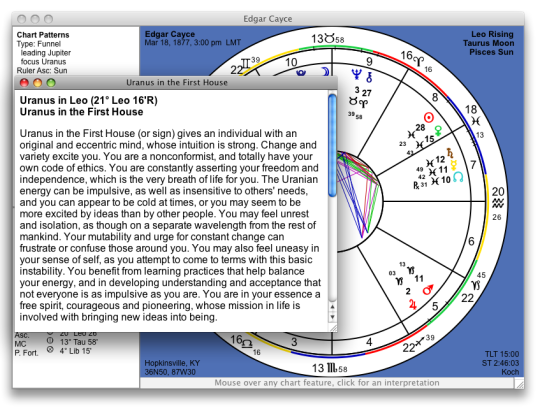Click the Taurus symbol at the Midheaven cusp

[329, 39]
